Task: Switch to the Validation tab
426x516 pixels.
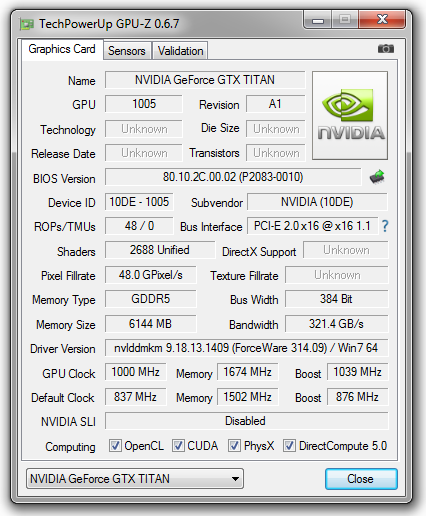Action: 180,51
